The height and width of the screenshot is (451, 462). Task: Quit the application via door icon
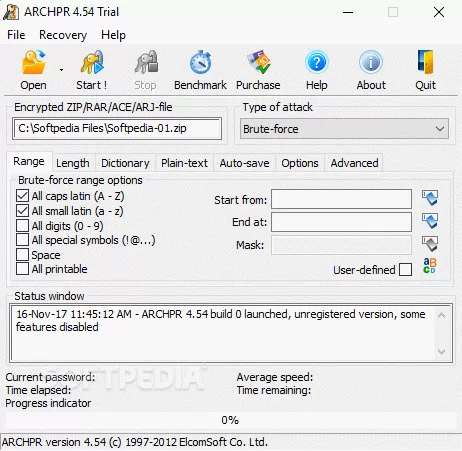tap(425, 62)
